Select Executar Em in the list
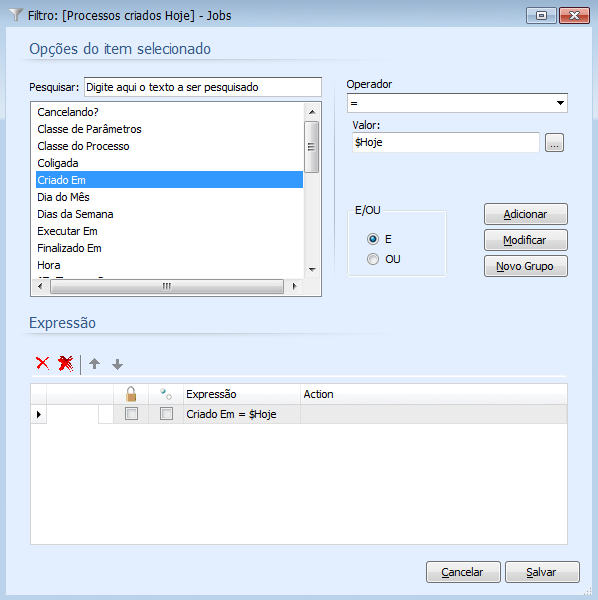The height and width of the screenshot is (600, 598). (169, 231)
